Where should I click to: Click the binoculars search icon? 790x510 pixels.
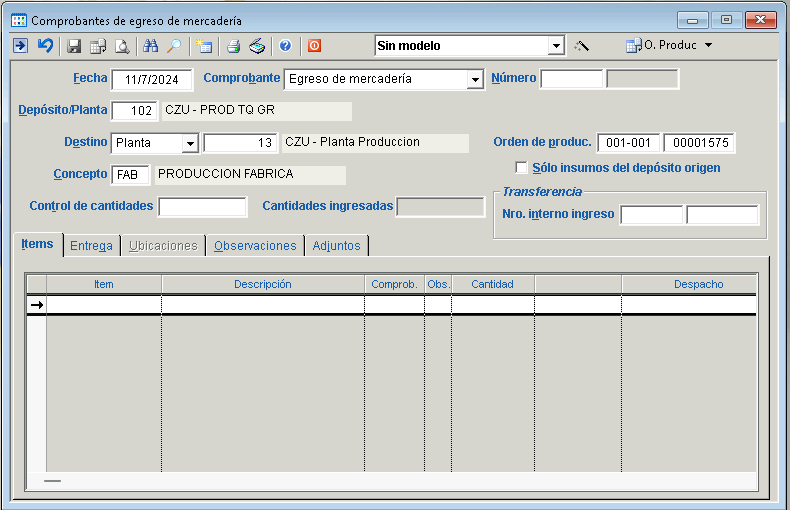pos(151,46)
